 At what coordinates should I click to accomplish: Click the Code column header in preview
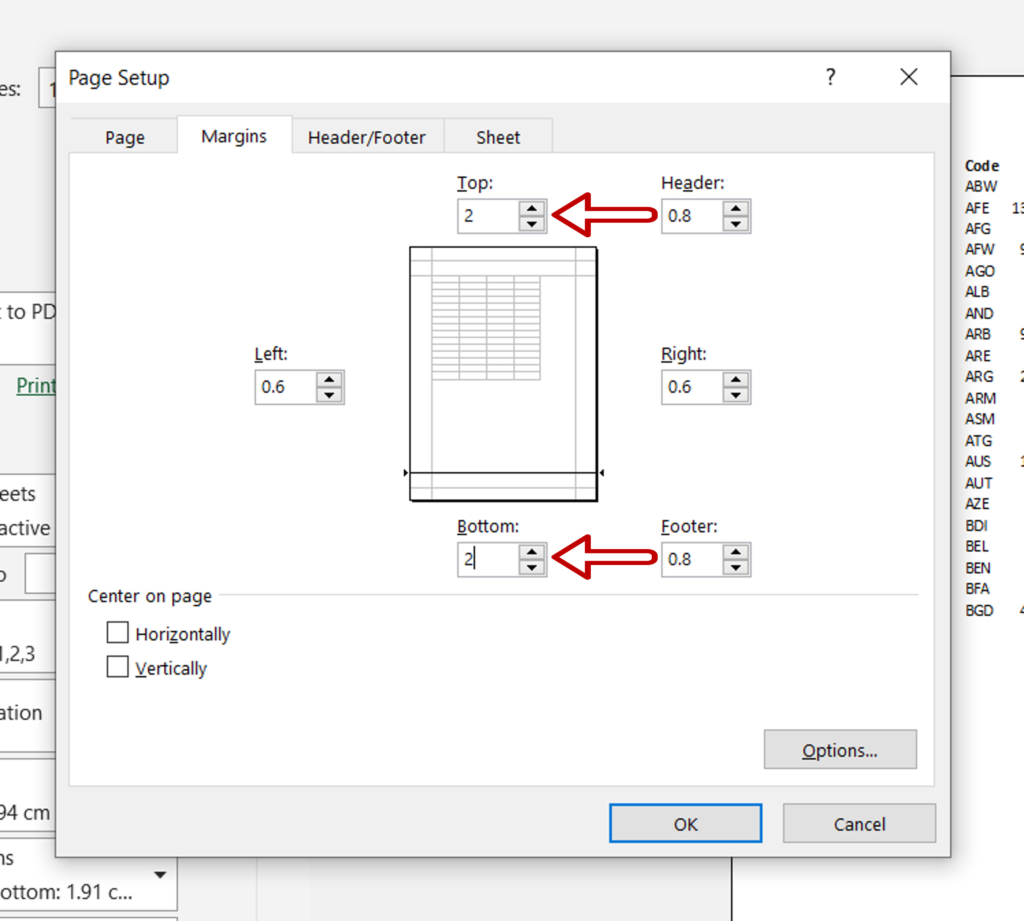click(982, 166)
